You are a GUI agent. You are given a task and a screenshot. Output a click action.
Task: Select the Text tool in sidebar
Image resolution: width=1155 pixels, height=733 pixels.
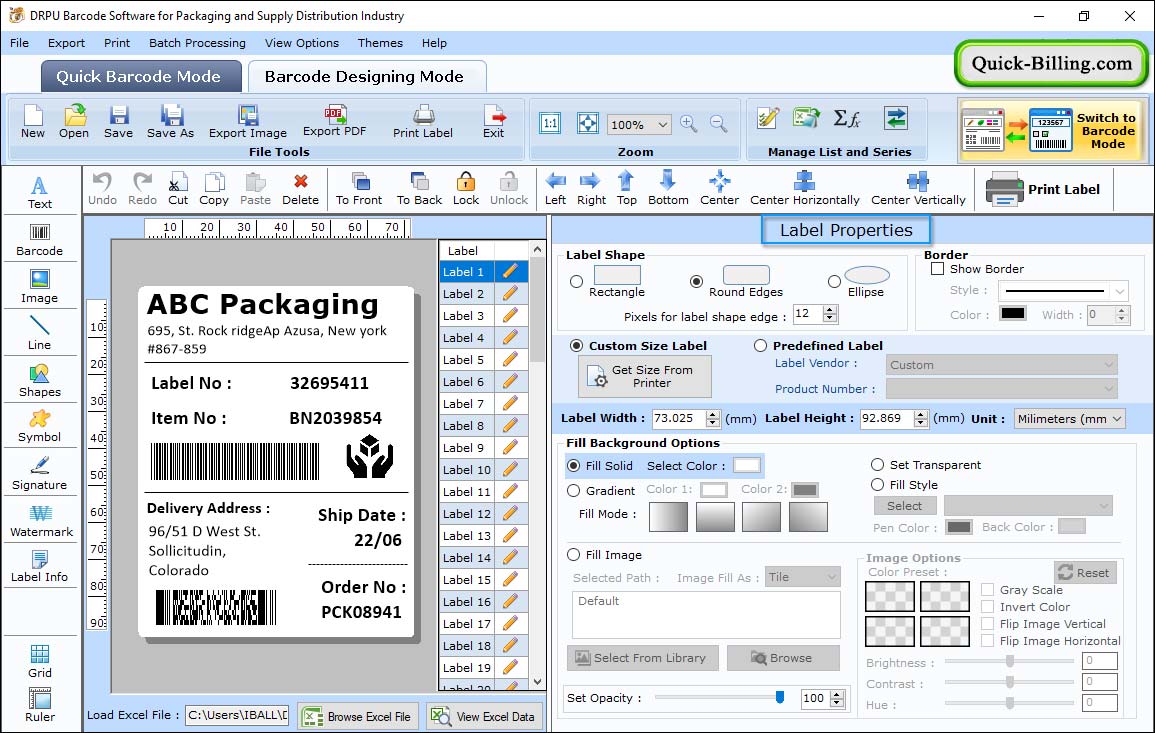pyautogui.click(x=40, y=192)
